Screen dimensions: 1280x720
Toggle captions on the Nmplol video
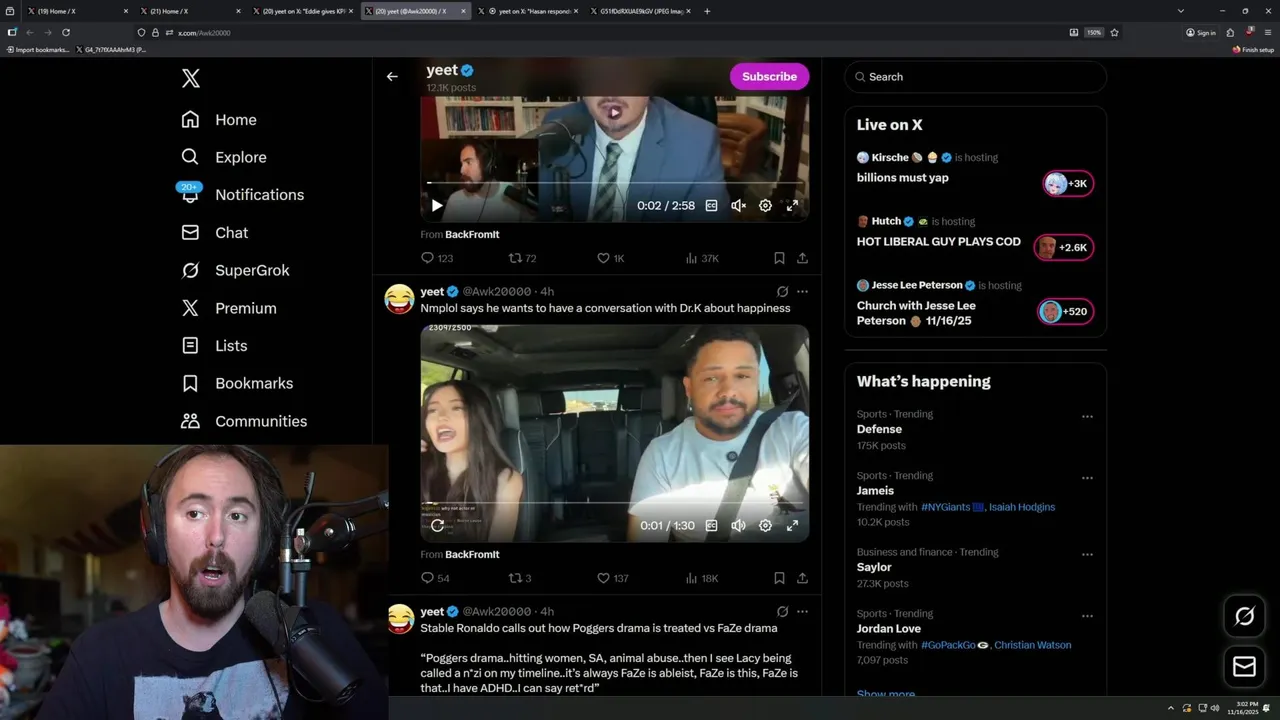[712, 525]
